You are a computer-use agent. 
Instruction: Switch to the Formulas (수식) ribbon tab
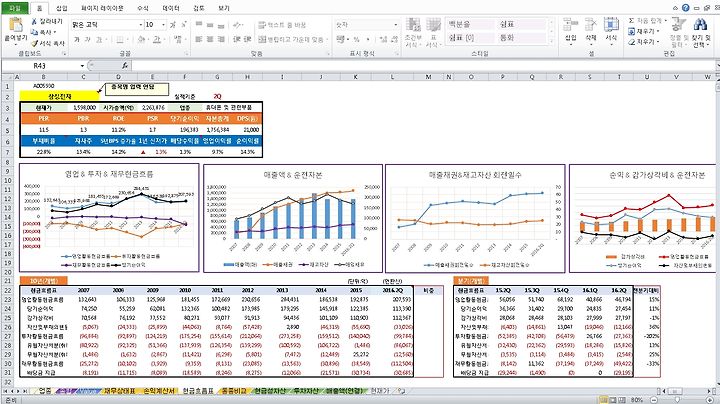143,8
